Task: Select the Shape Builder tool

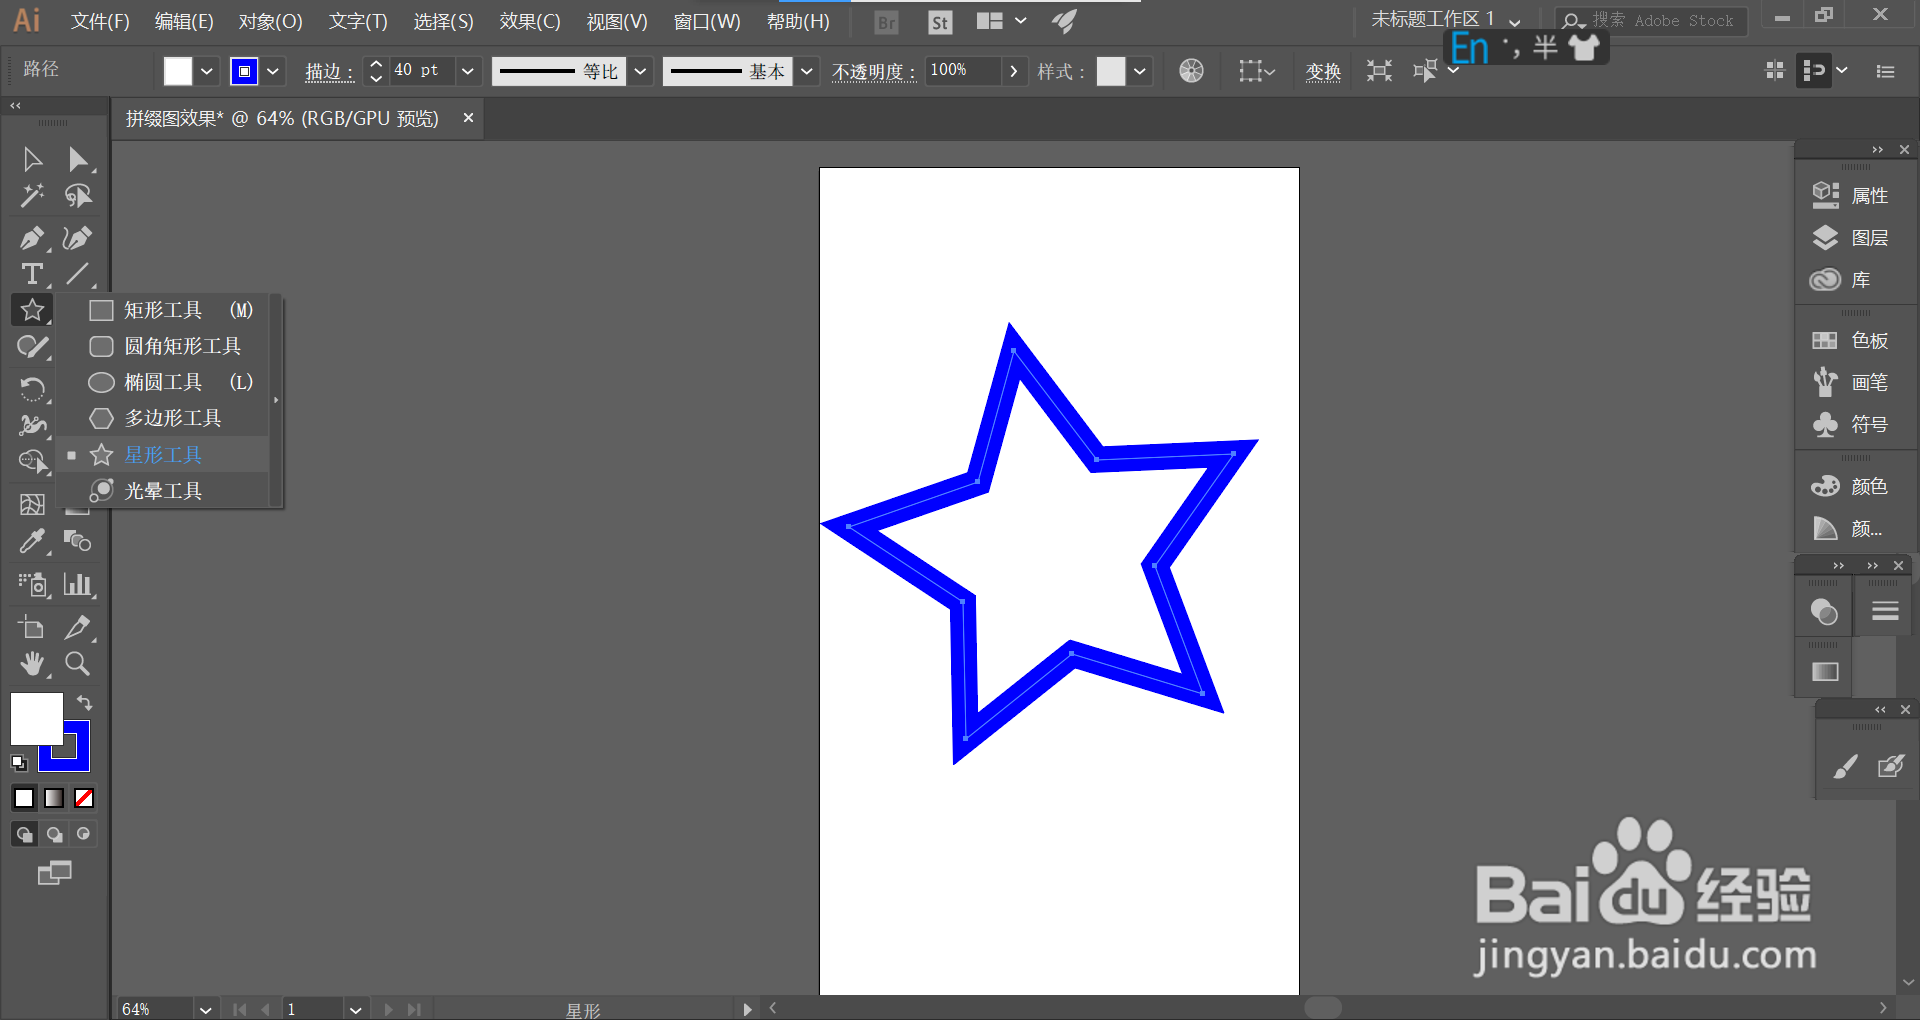Action: pos(32,461)
